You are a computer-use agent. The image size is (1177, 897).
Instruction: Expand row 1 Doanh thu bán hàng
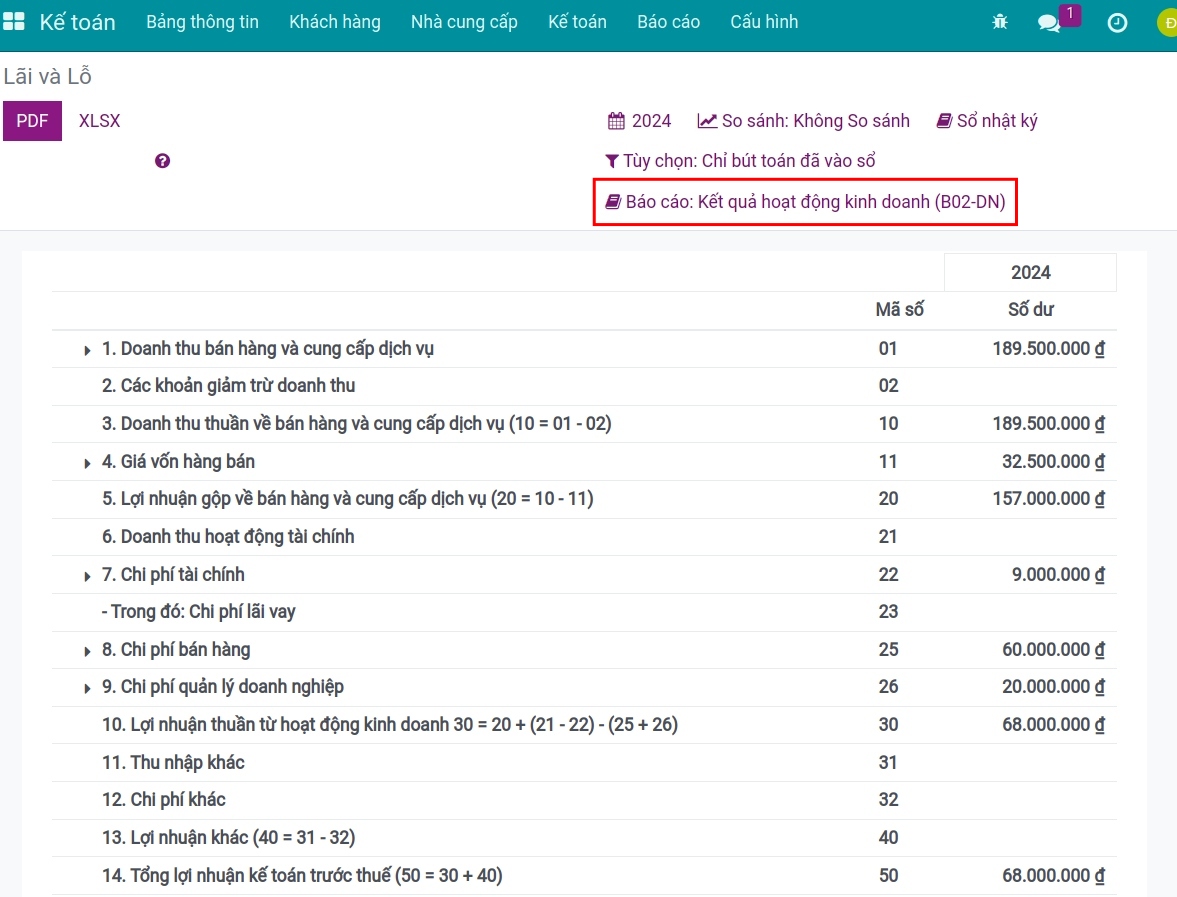[89, 350]
